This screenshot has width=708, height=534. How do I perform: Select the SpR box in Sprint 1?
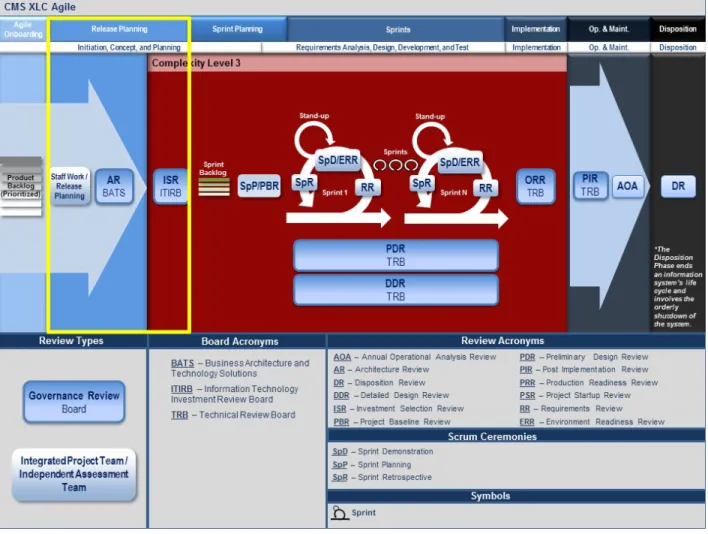coord(304,182)
